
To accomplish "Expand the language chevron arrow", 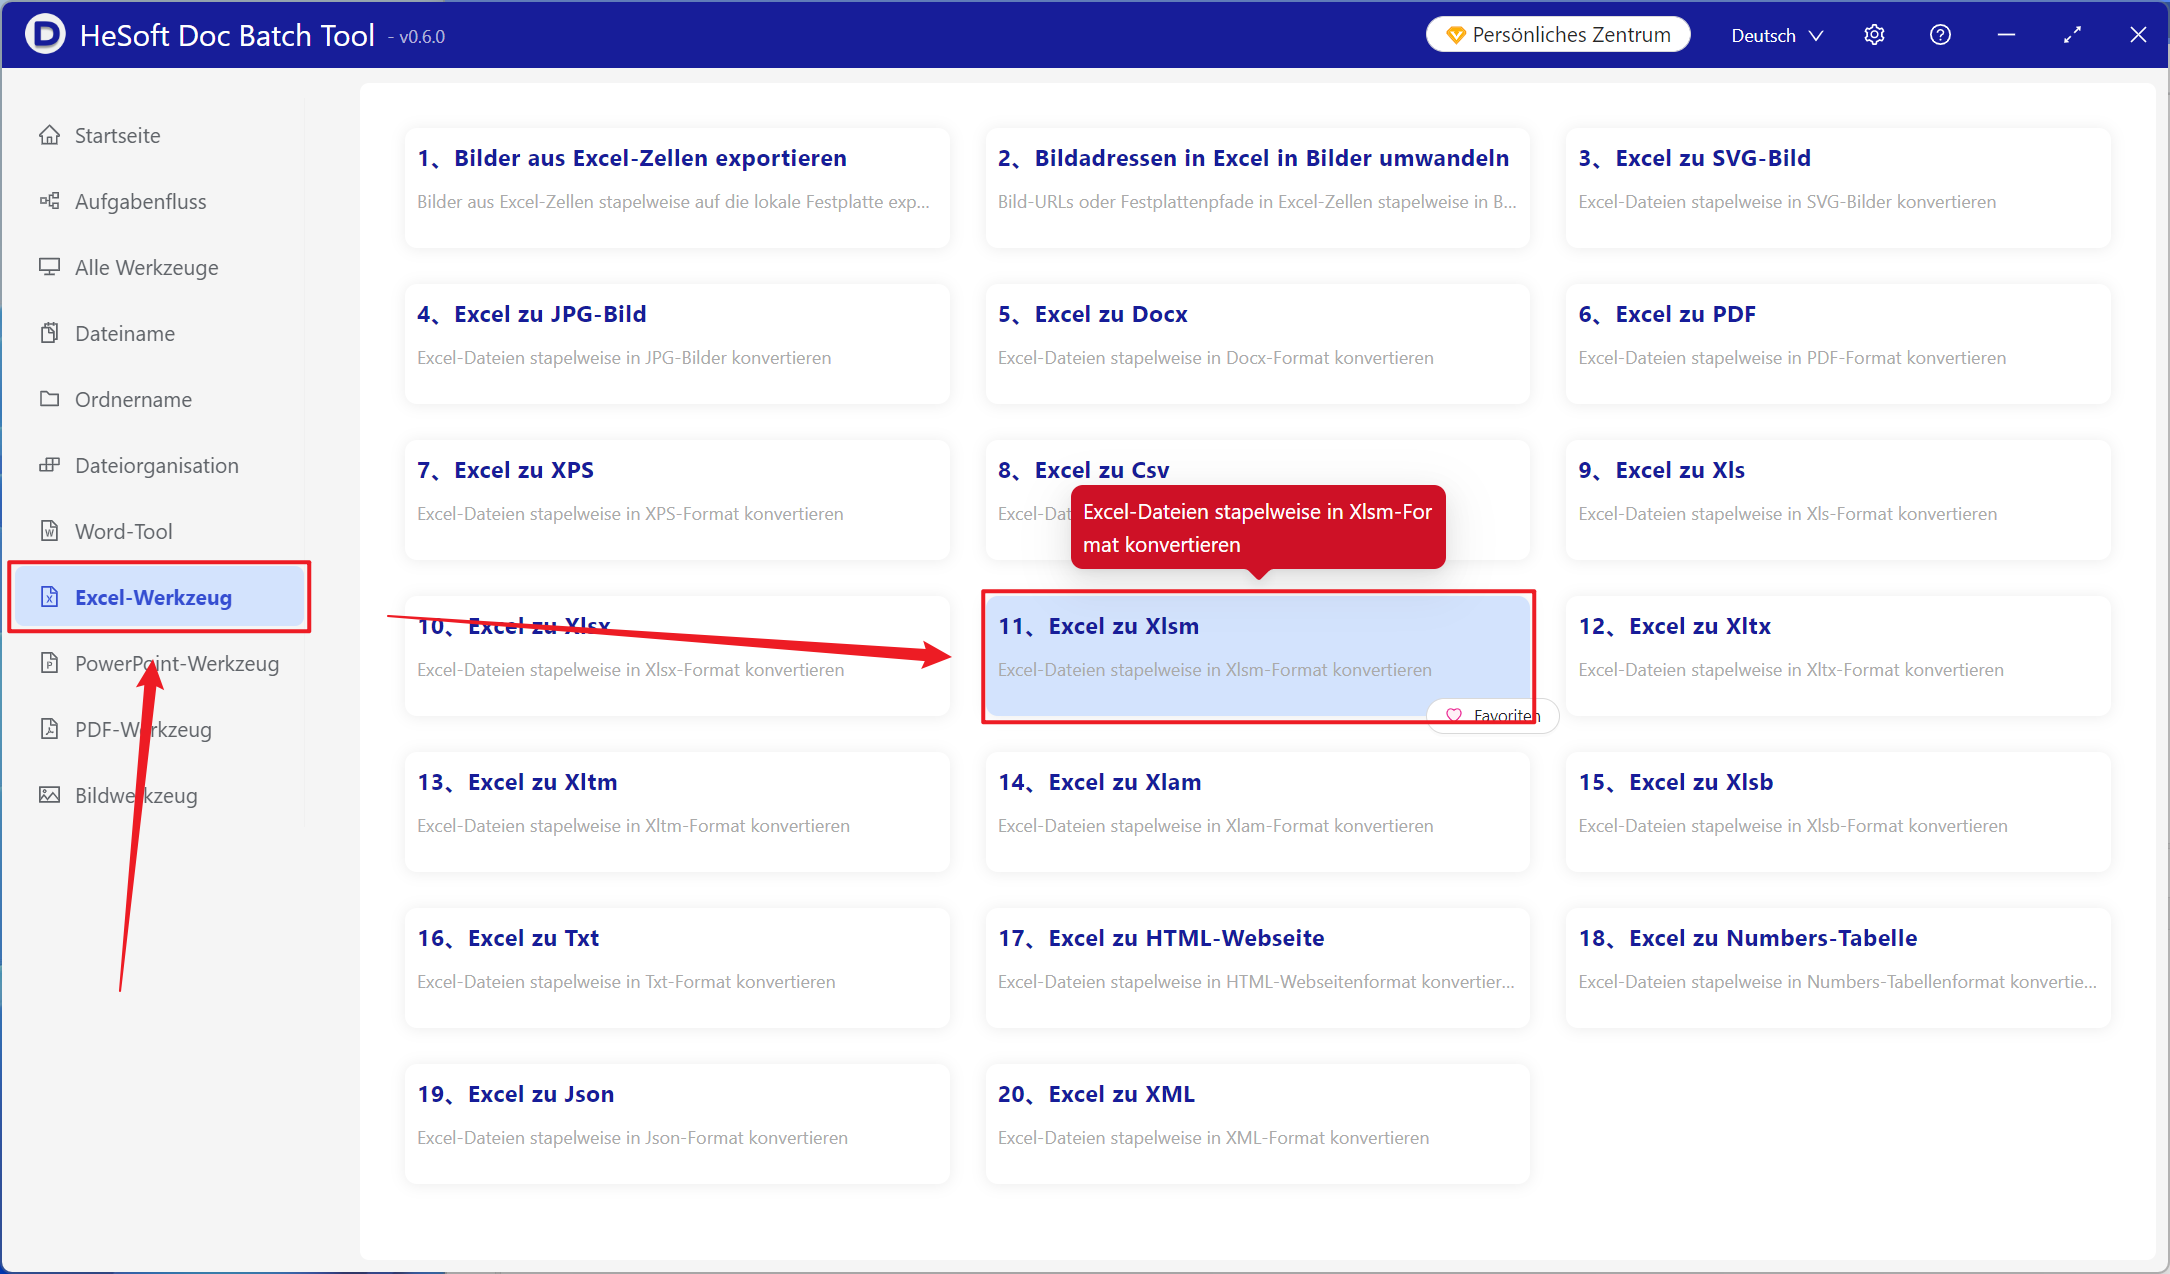I will click(1816, 36).
